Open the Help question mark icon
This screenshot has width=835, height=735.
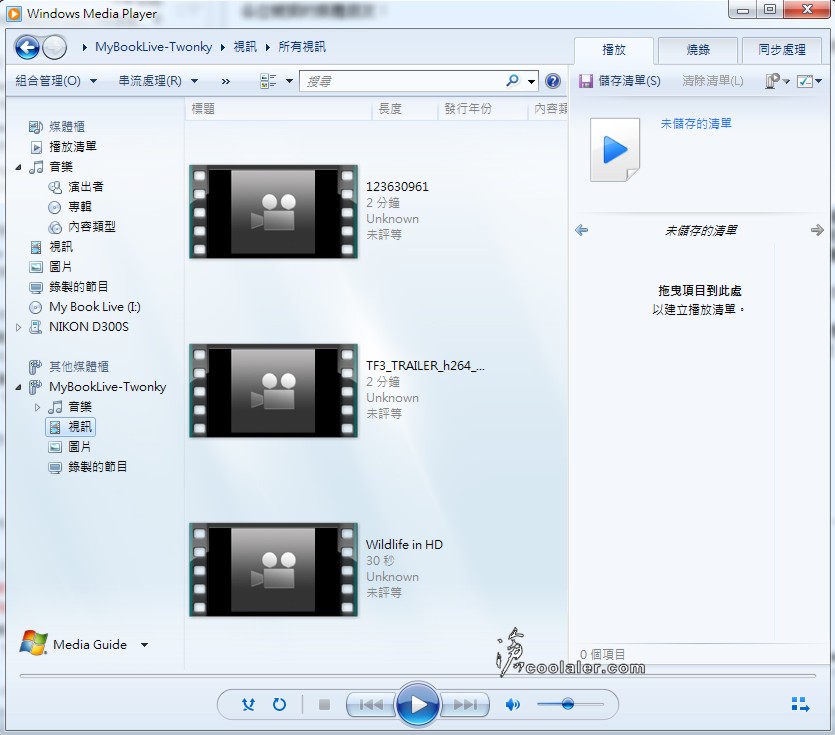553,81
